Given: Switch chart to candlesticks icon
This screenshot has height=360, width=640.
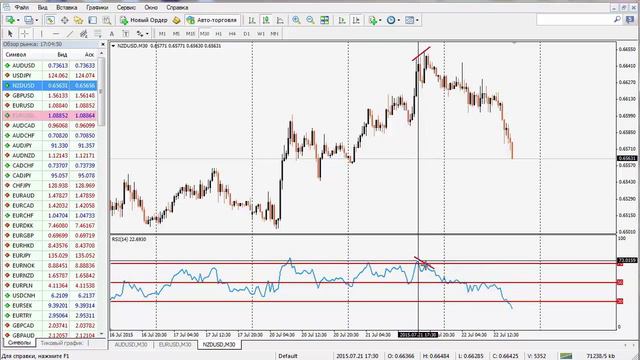Looking at the screenshot, I should [x=266, y=20].
